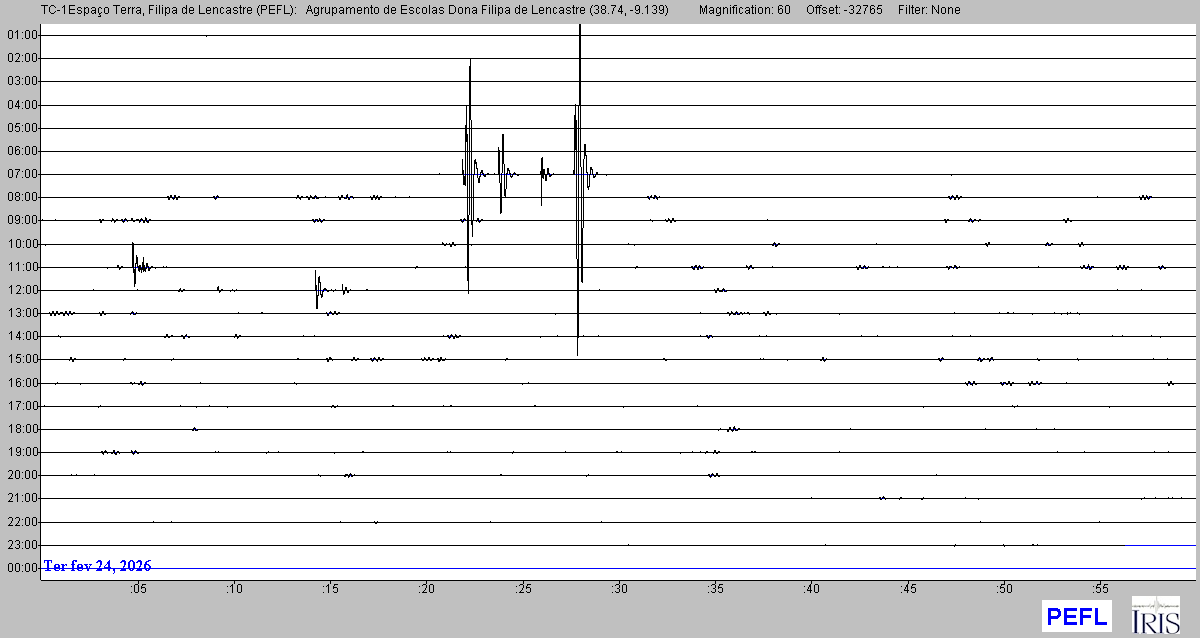The height and width of the screenshot is (638, 1200).
Task: Click the blue PEFL station badge
Action: pos(1076,616)
